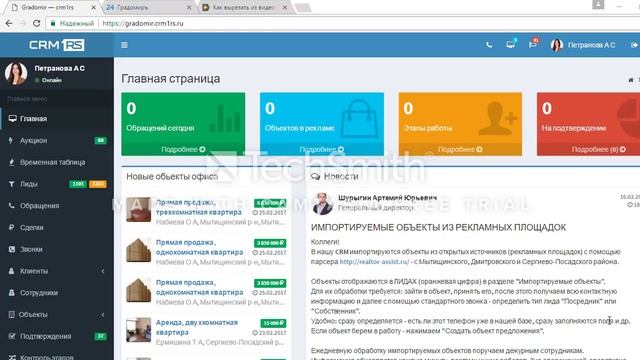Click the orange Лиды count badge
This screenshot has height=360, width=640.
point(98,184)
